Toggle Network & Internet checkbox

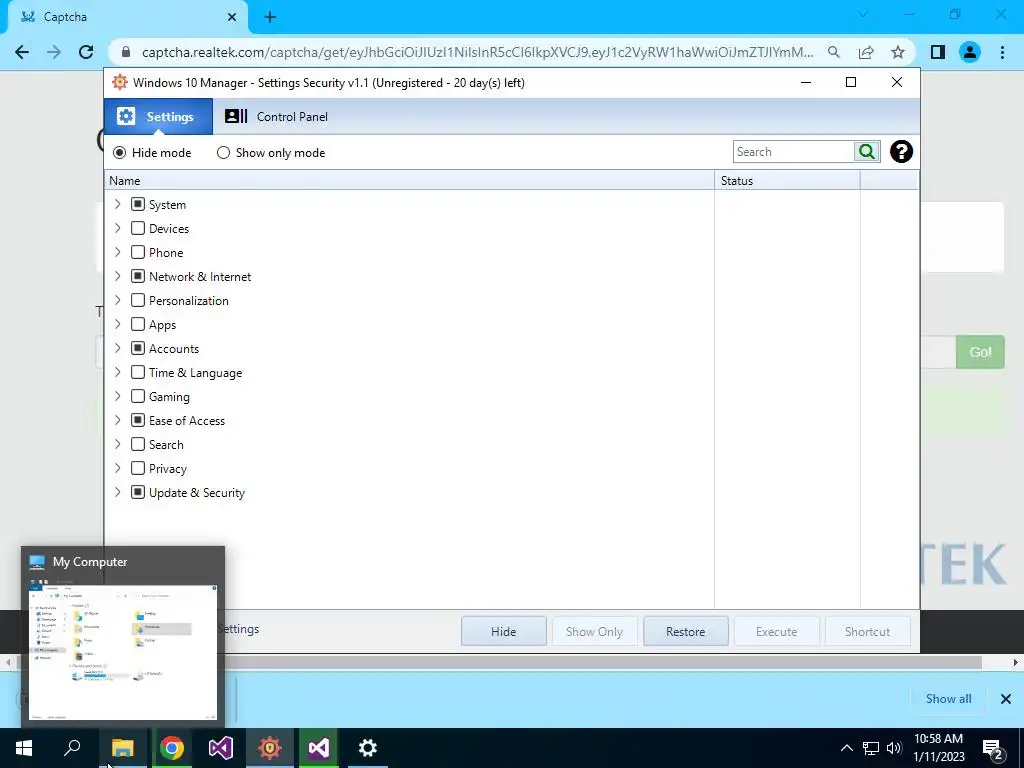pos(138,276)
